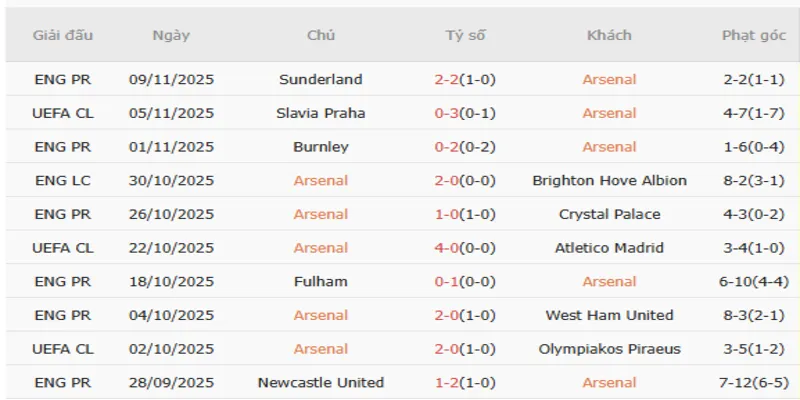Click Arsenal in the 01/11/2025 Burnley row

[609, 147]
